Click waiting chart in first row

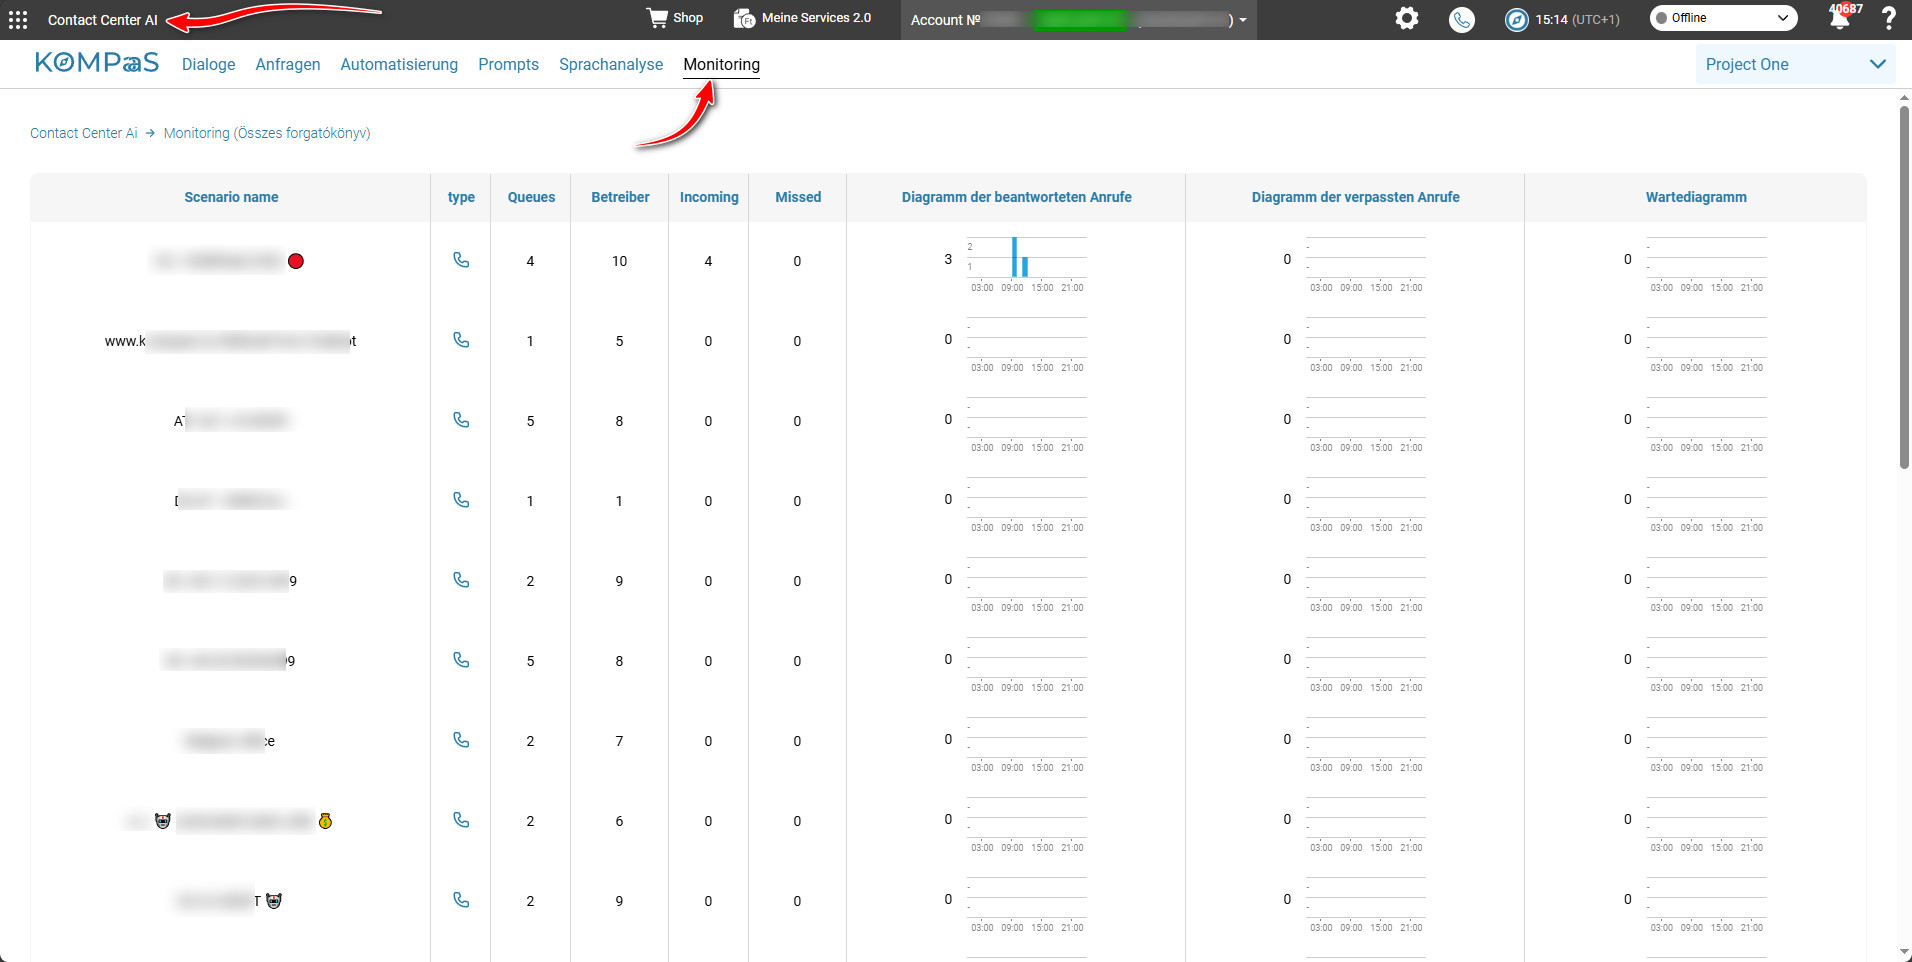click(x=1706, y=264)
